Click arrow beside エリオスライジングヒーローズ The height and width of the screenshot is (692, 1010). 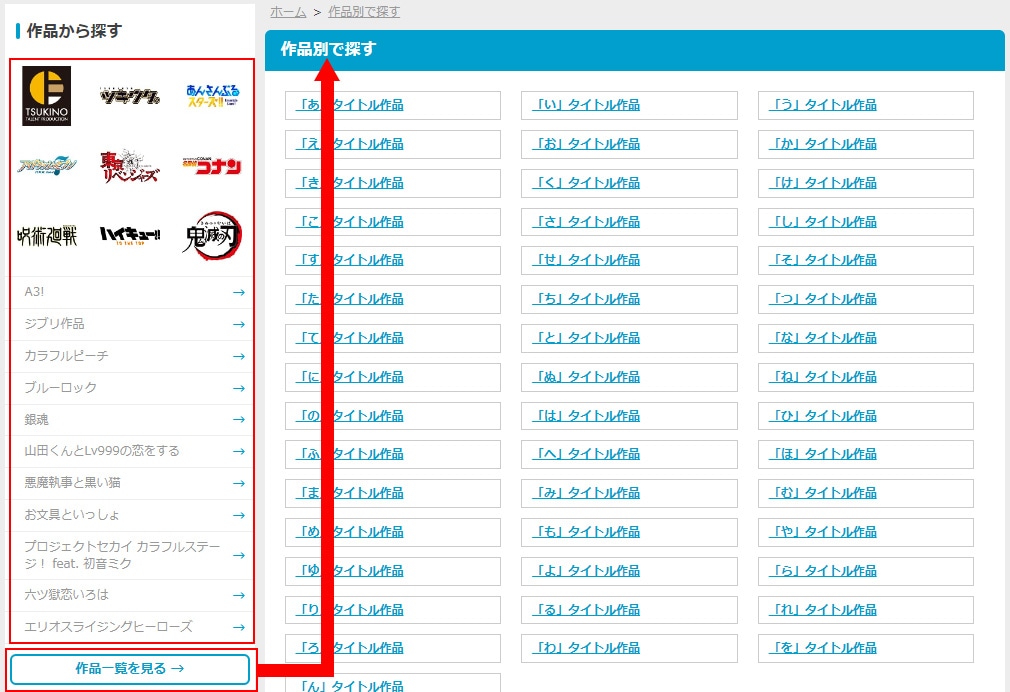click(238, 627)
